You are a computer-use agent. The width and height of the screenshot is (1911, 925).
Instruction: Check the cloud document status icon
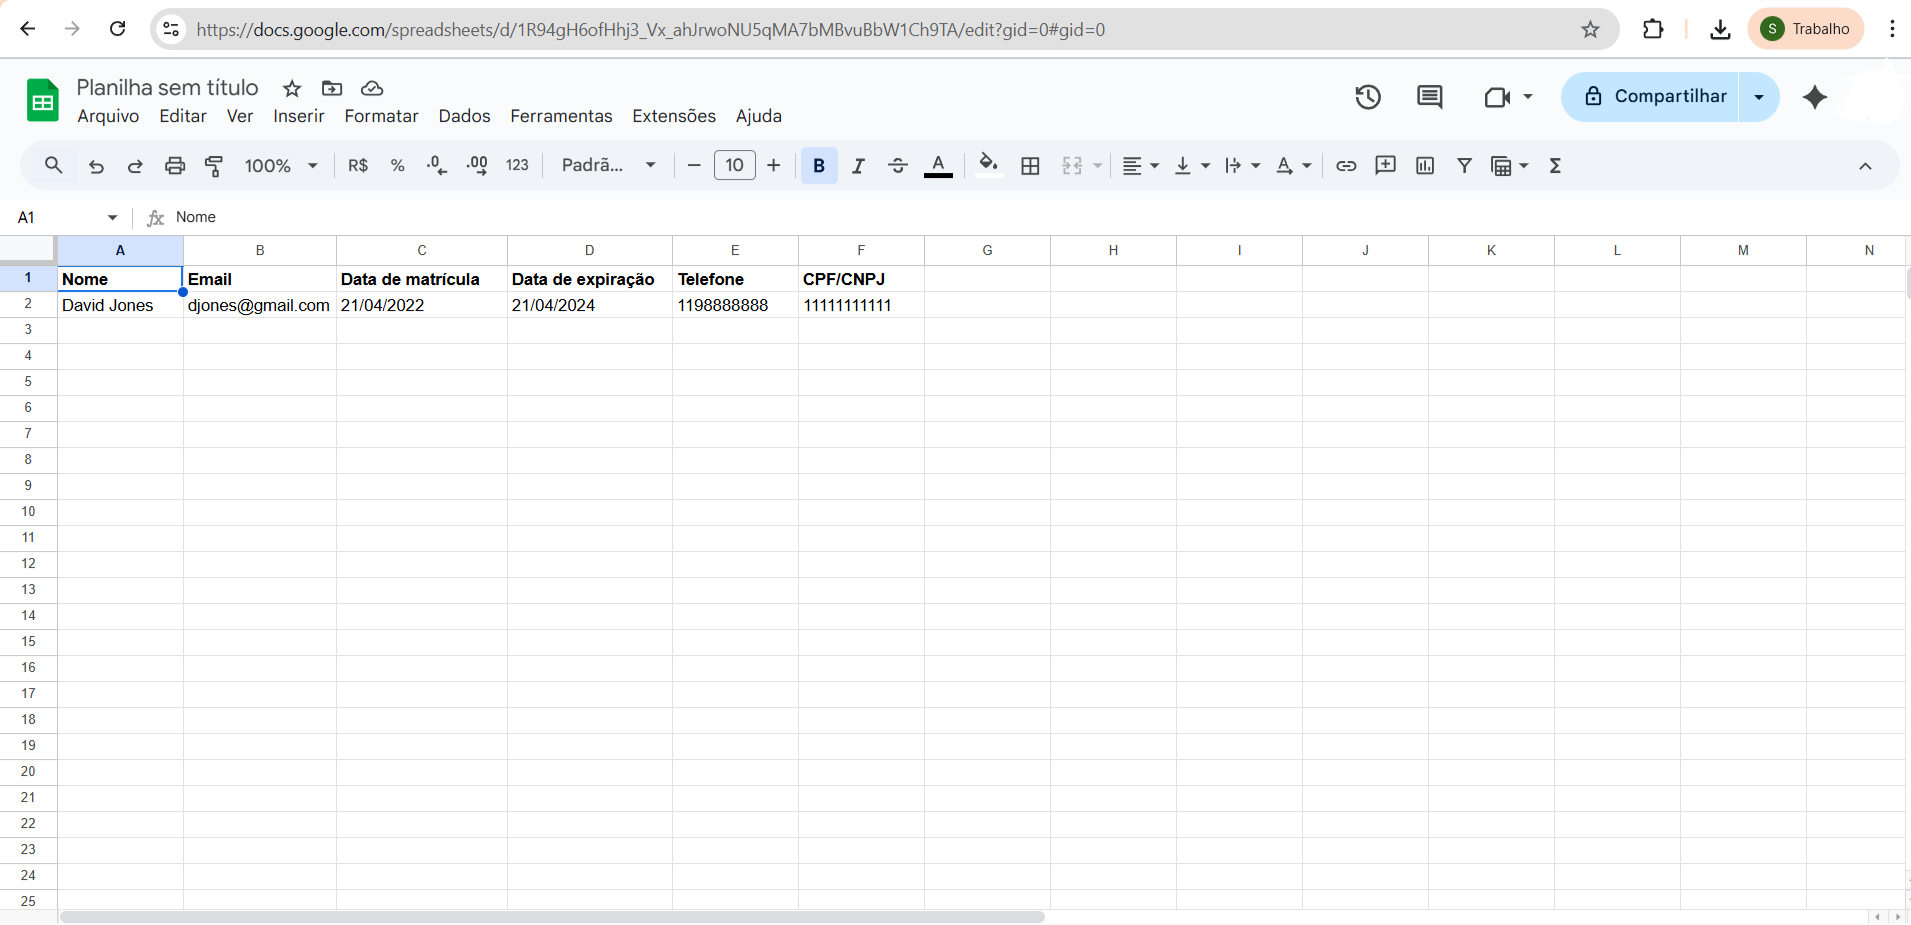372,89
